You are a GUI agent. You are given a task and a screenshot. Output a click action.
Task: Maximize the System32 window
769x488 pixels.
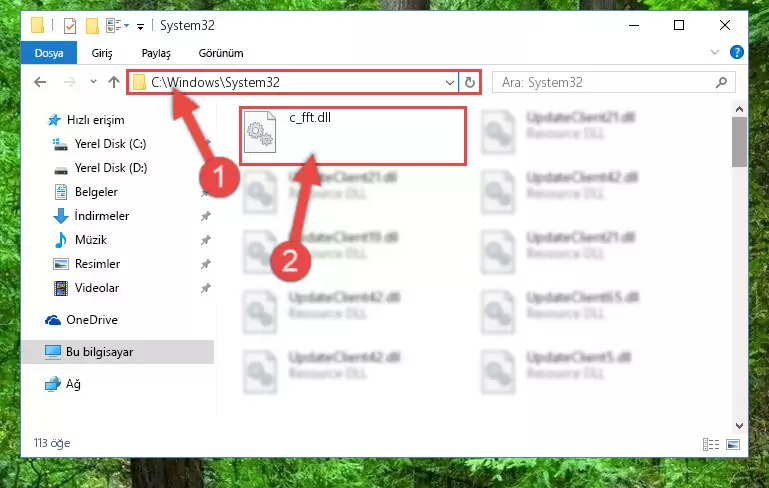pyautogui.click(x=679, y=25)
